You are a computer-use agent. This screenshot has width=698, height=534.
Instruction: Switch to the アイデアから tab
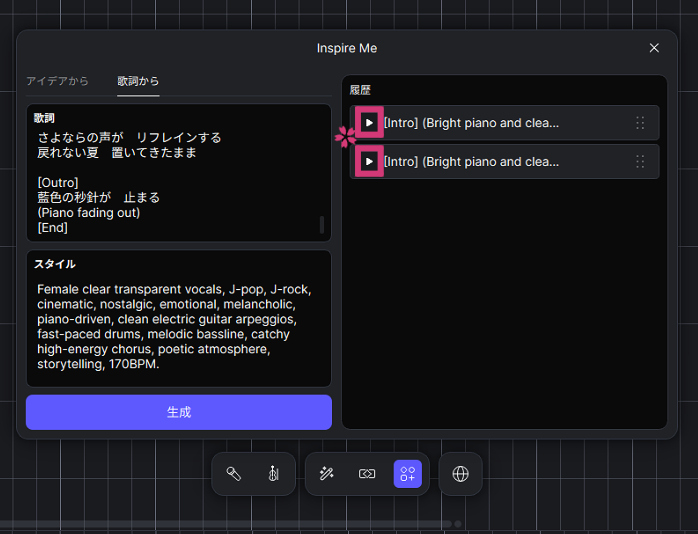pos(57,81)
